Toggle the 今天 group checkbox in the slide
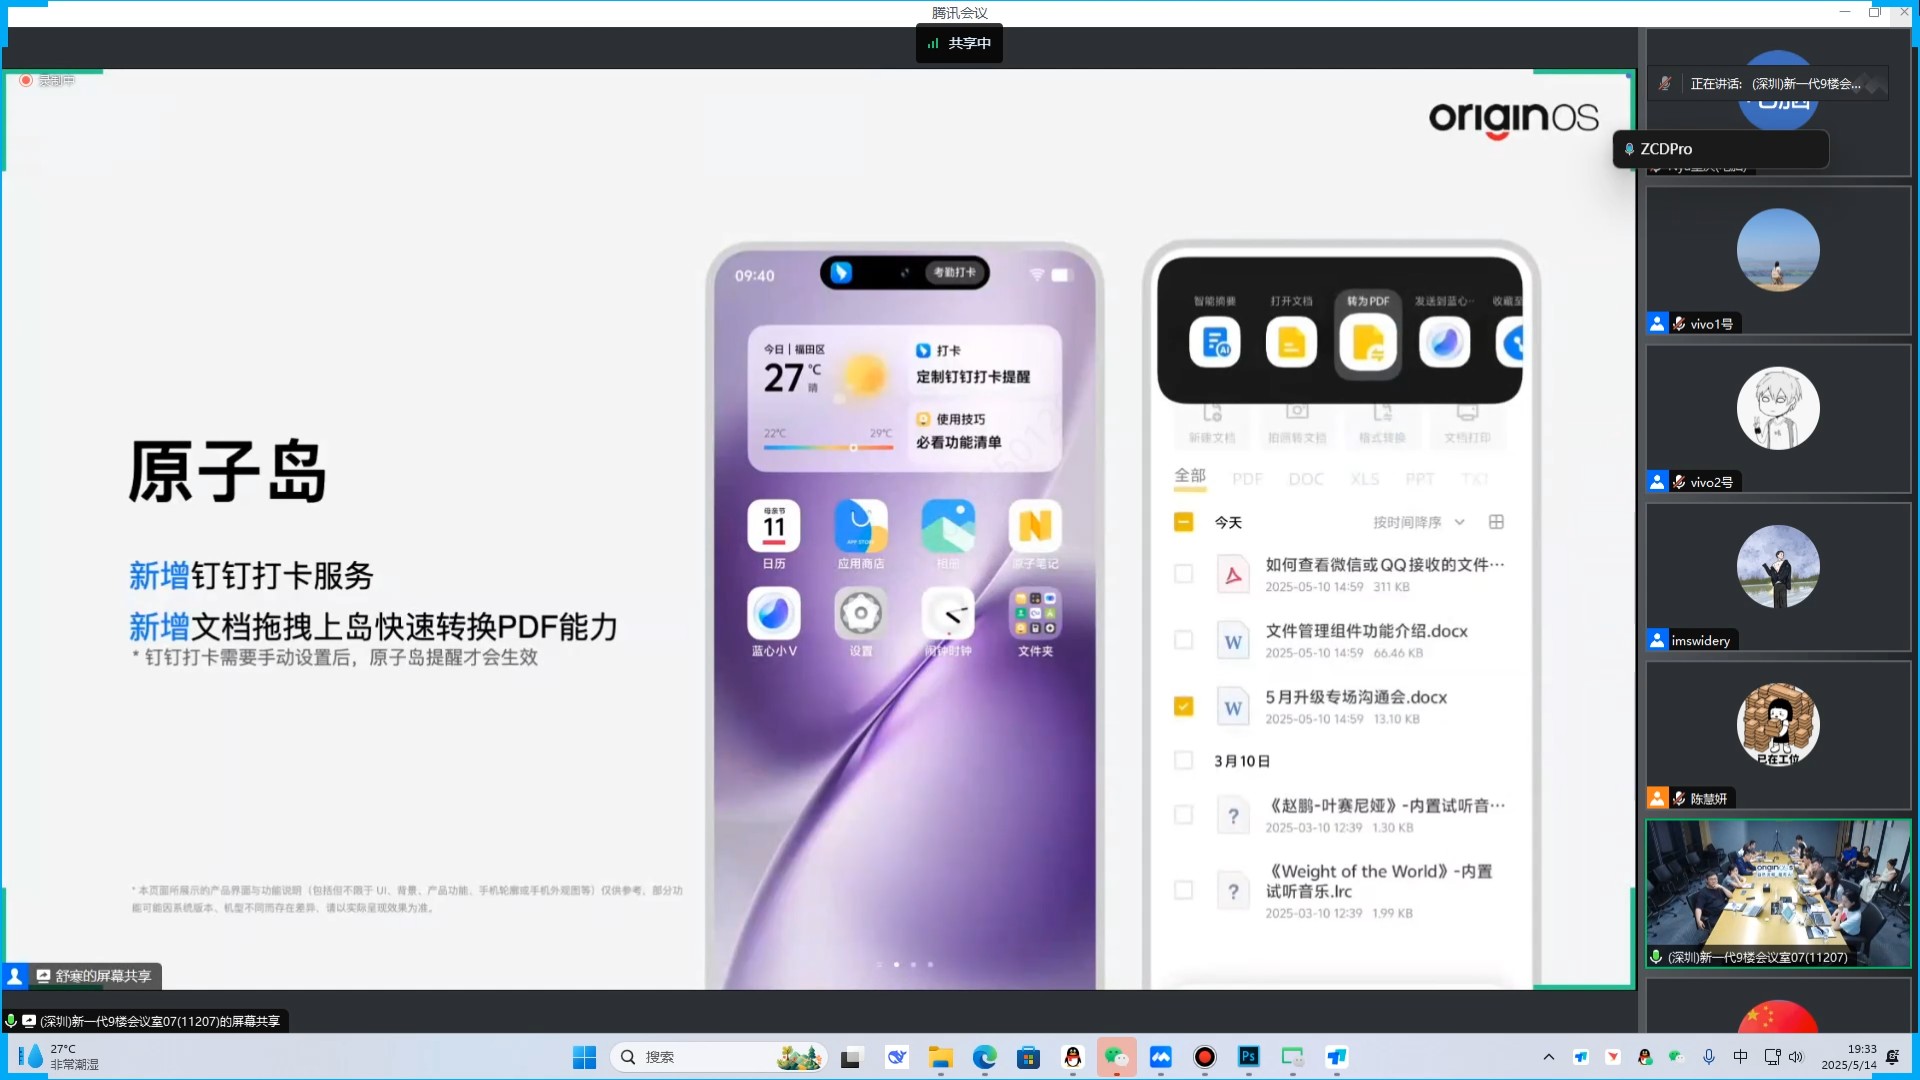 [x=1183, y=522]
